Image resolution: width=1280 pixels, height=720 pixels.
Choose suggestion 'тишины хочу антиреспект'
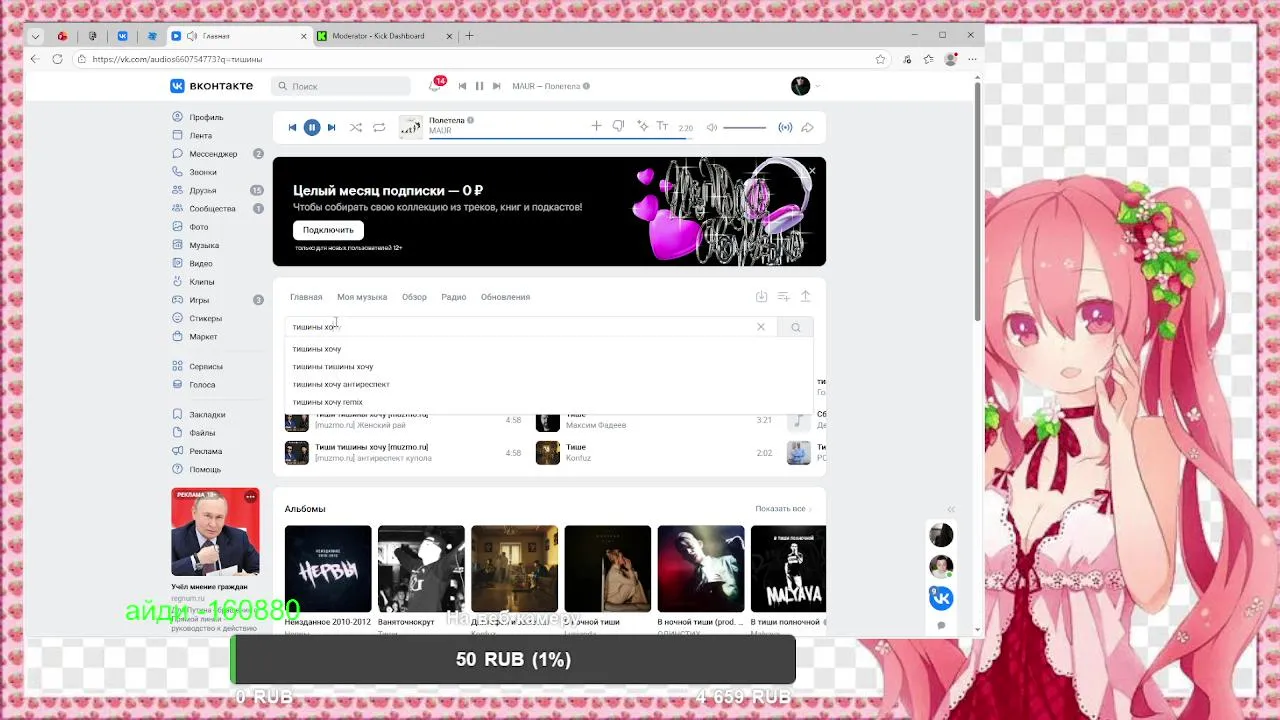point(340,384)
